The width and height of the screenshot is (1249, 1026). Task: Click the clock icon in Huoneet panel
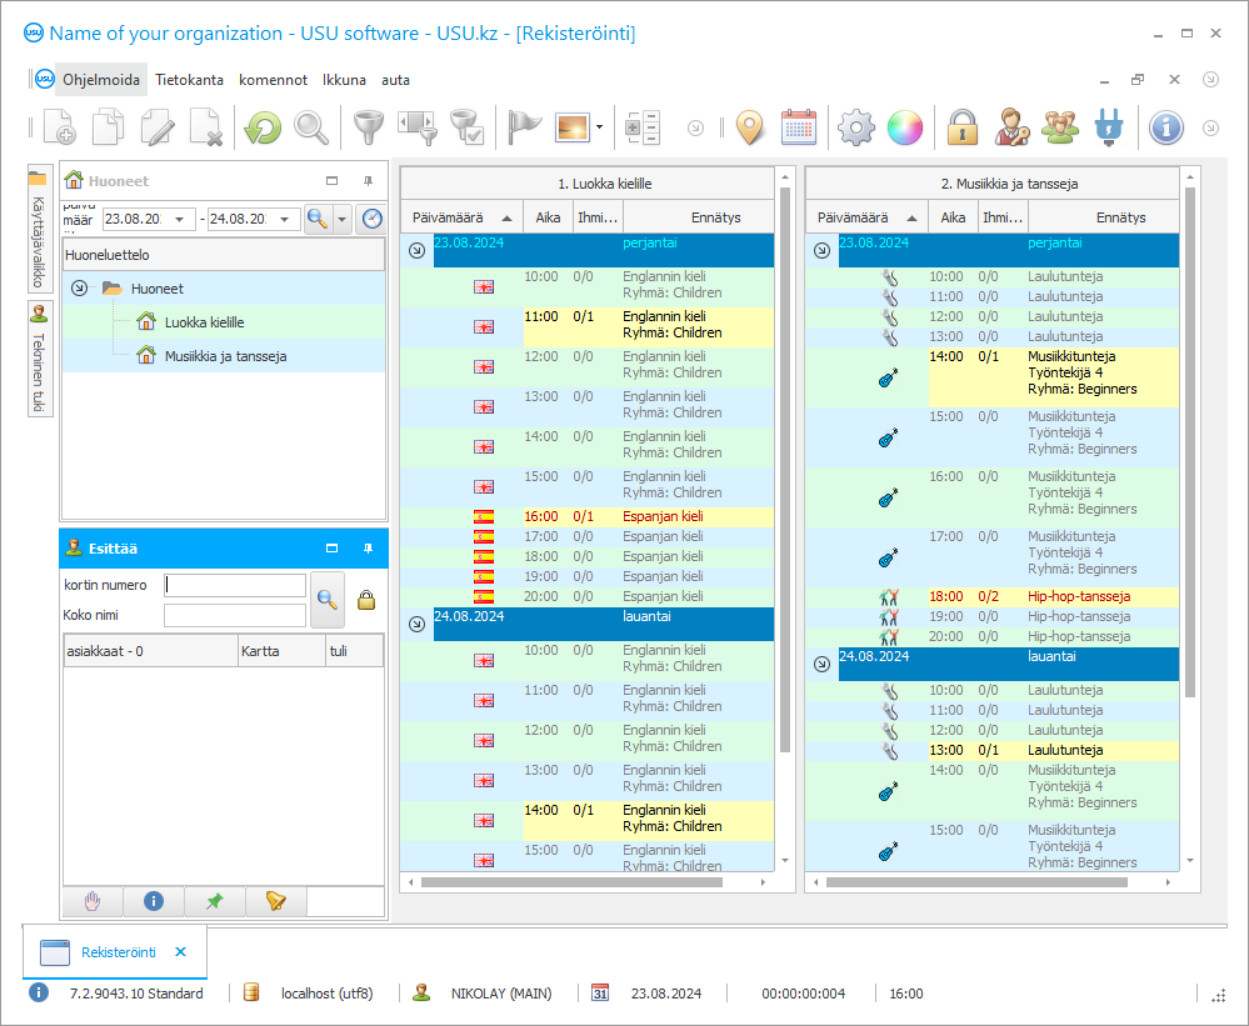click(x=372, y=219)
